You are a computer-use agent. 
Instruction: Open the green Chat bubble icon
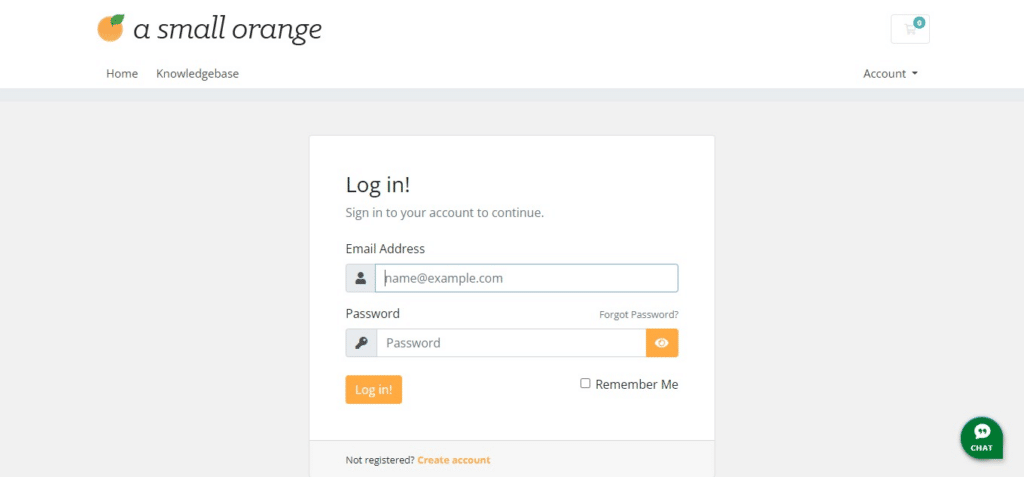pyautogui.click(x=982, y=438)
